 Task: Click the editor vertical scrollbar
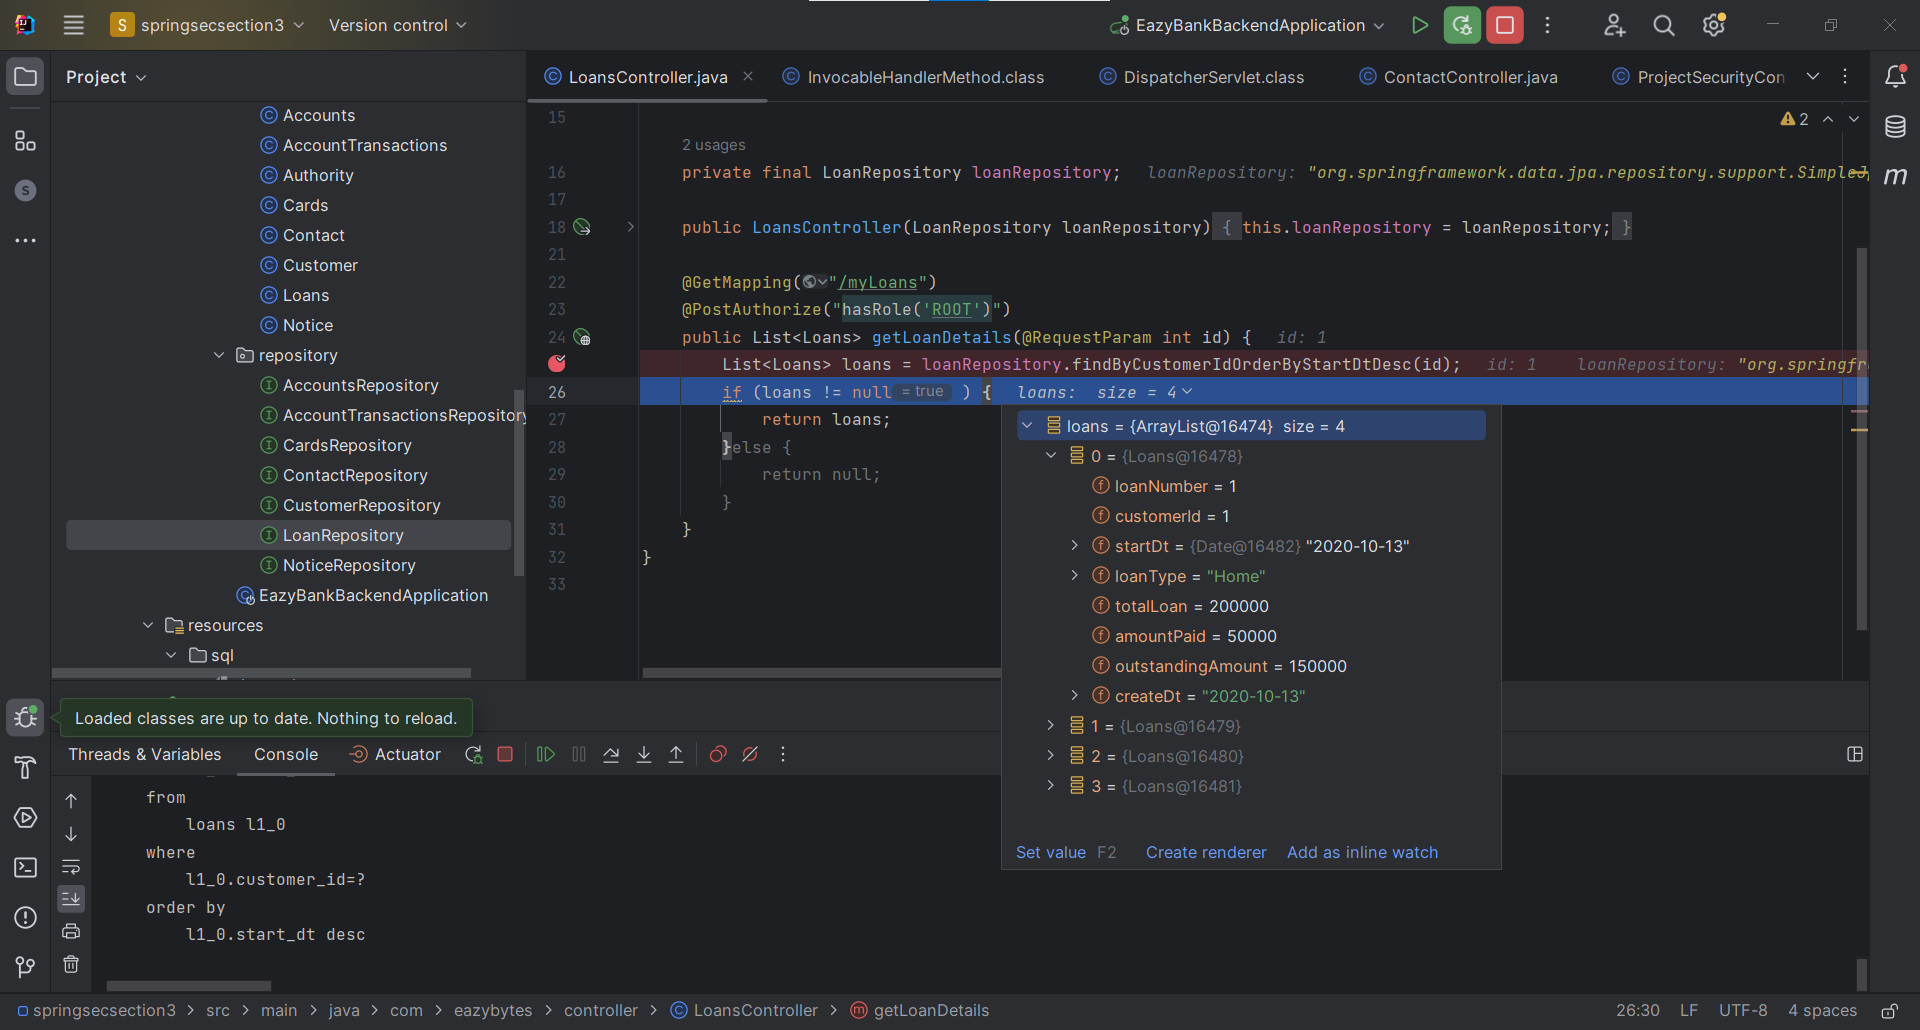[1861, 438]
